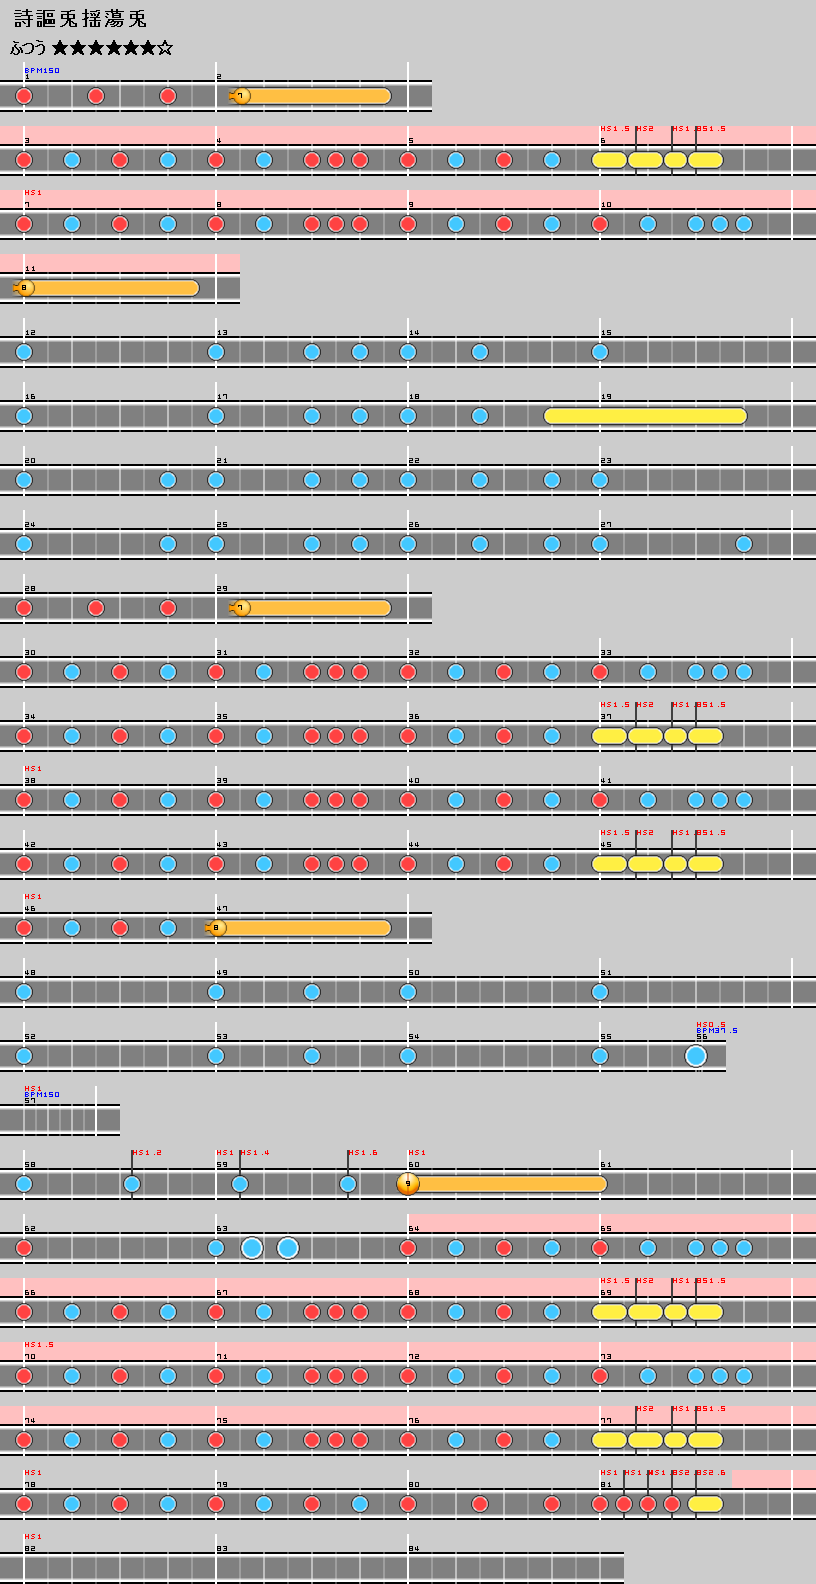Screen dimensions: 816x1584
Task: Click the BPM150 label at measure 57
Action: click(x=42, y=1095)
